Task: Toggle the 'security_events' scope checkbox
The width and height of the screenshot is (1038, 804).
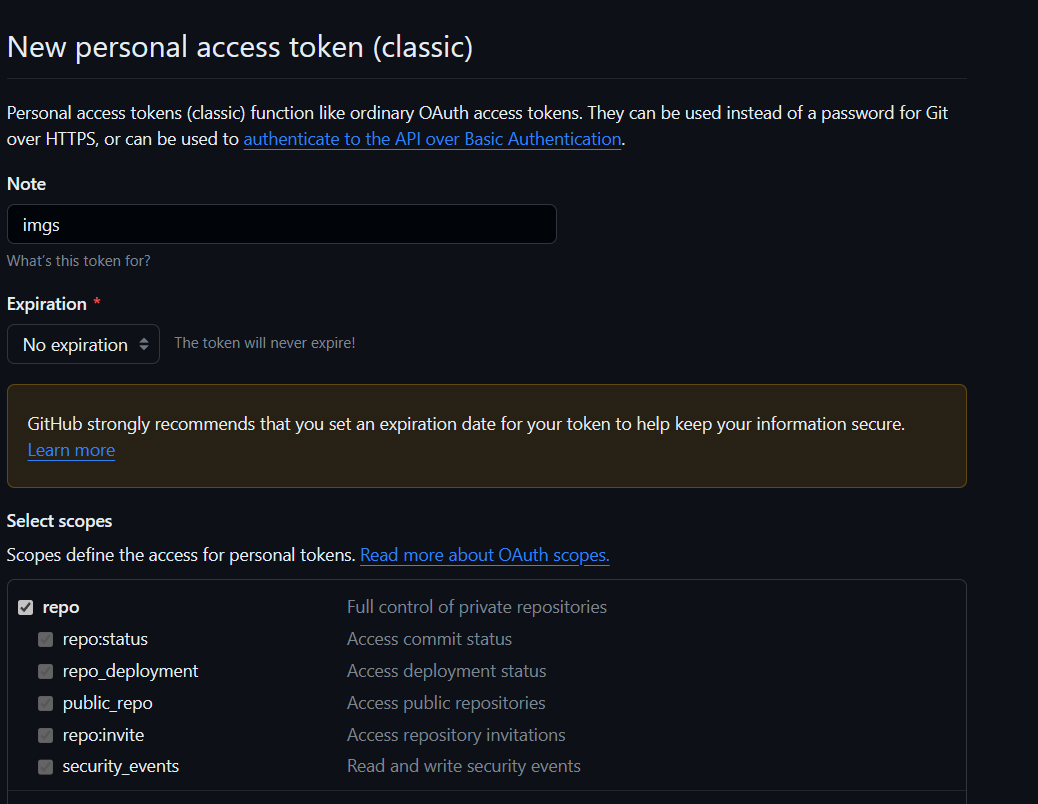Action: click(x=46, y=767)
